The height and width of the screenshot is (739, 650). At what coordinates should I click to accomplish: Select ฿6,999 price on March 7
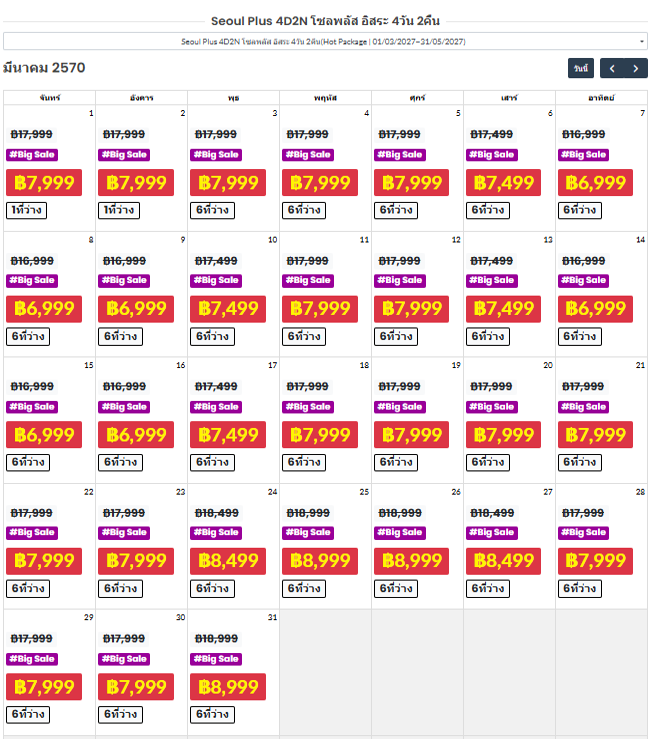click(x=595, y=182)
